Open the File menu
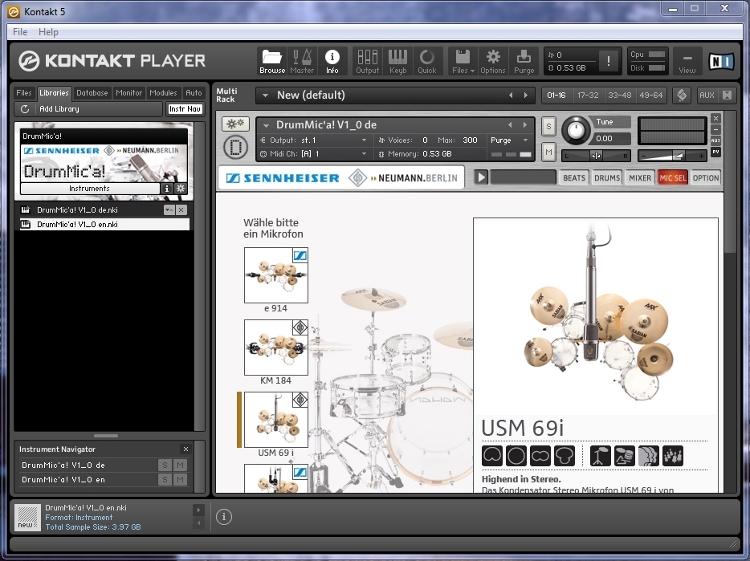750x561 pixels. tap(20, 32)
